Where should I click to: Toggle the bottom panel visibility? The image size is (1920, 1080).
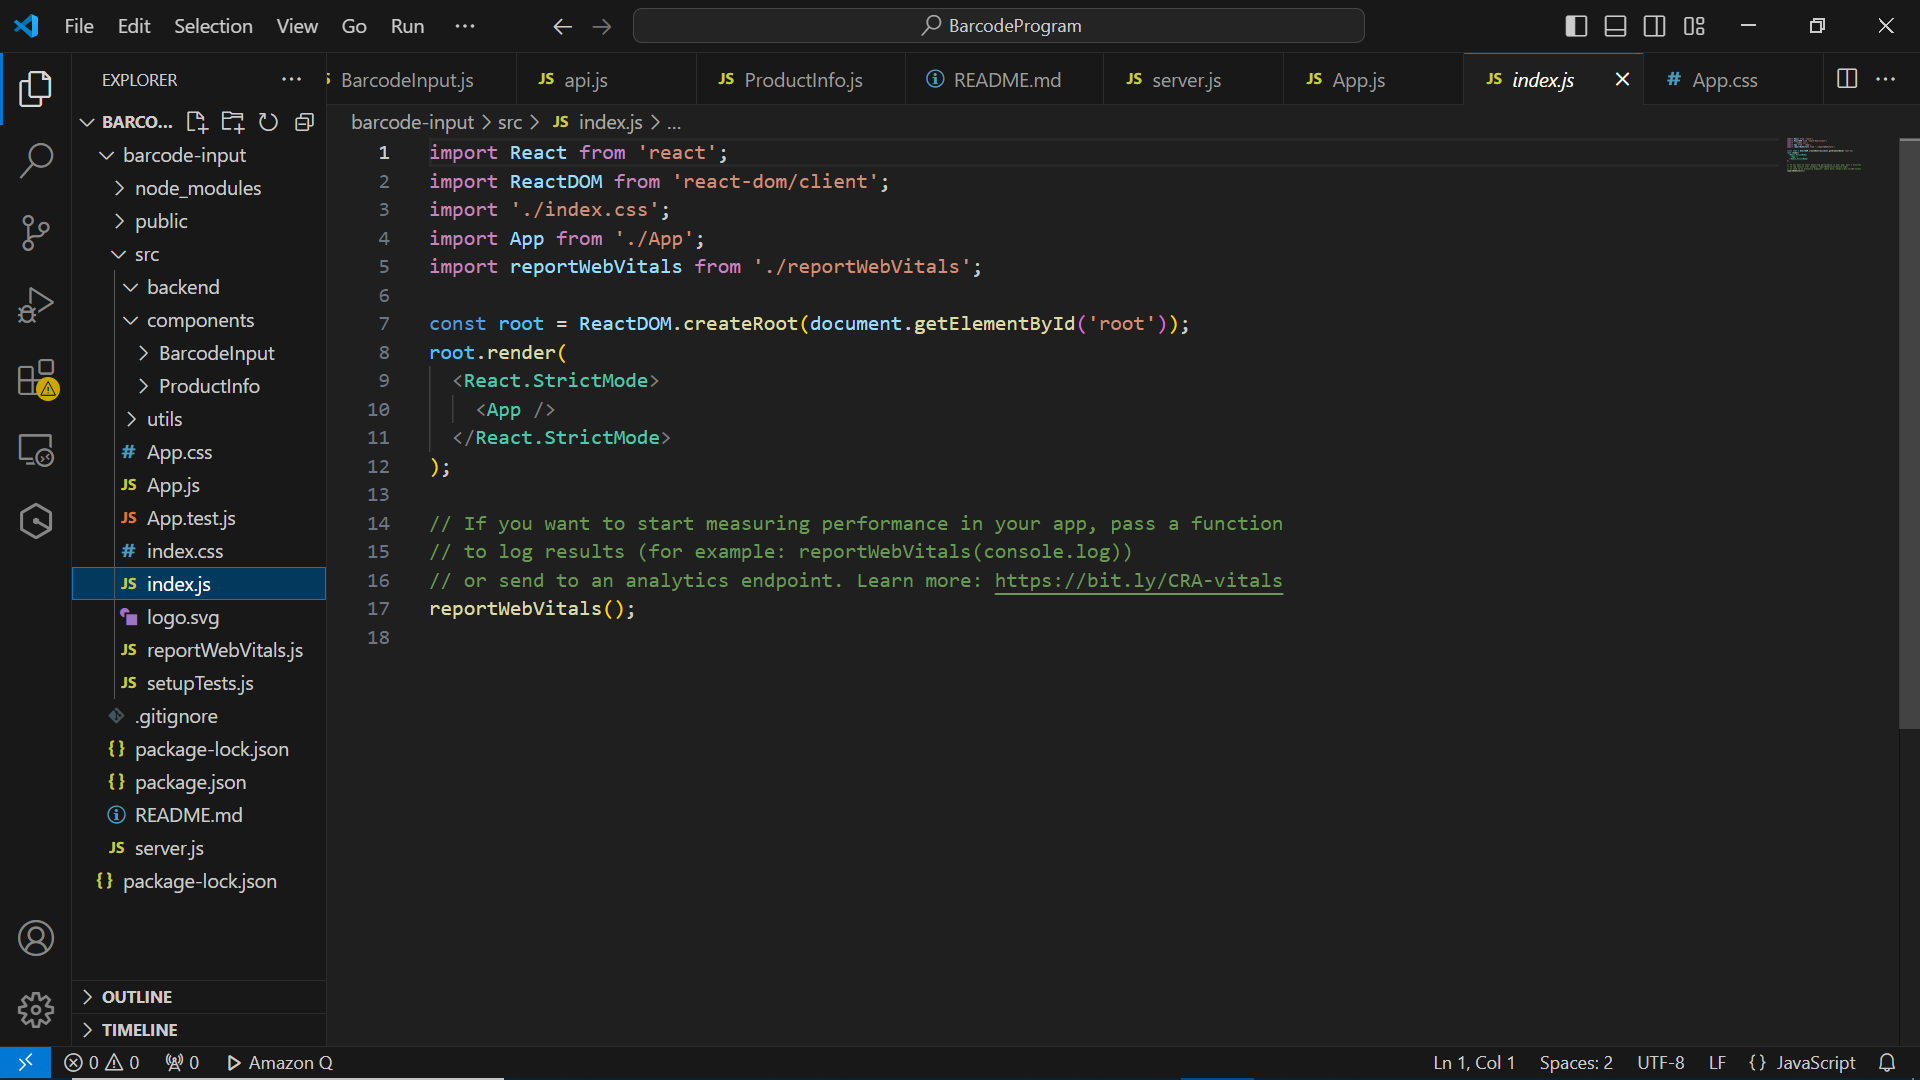[1615, 26]
